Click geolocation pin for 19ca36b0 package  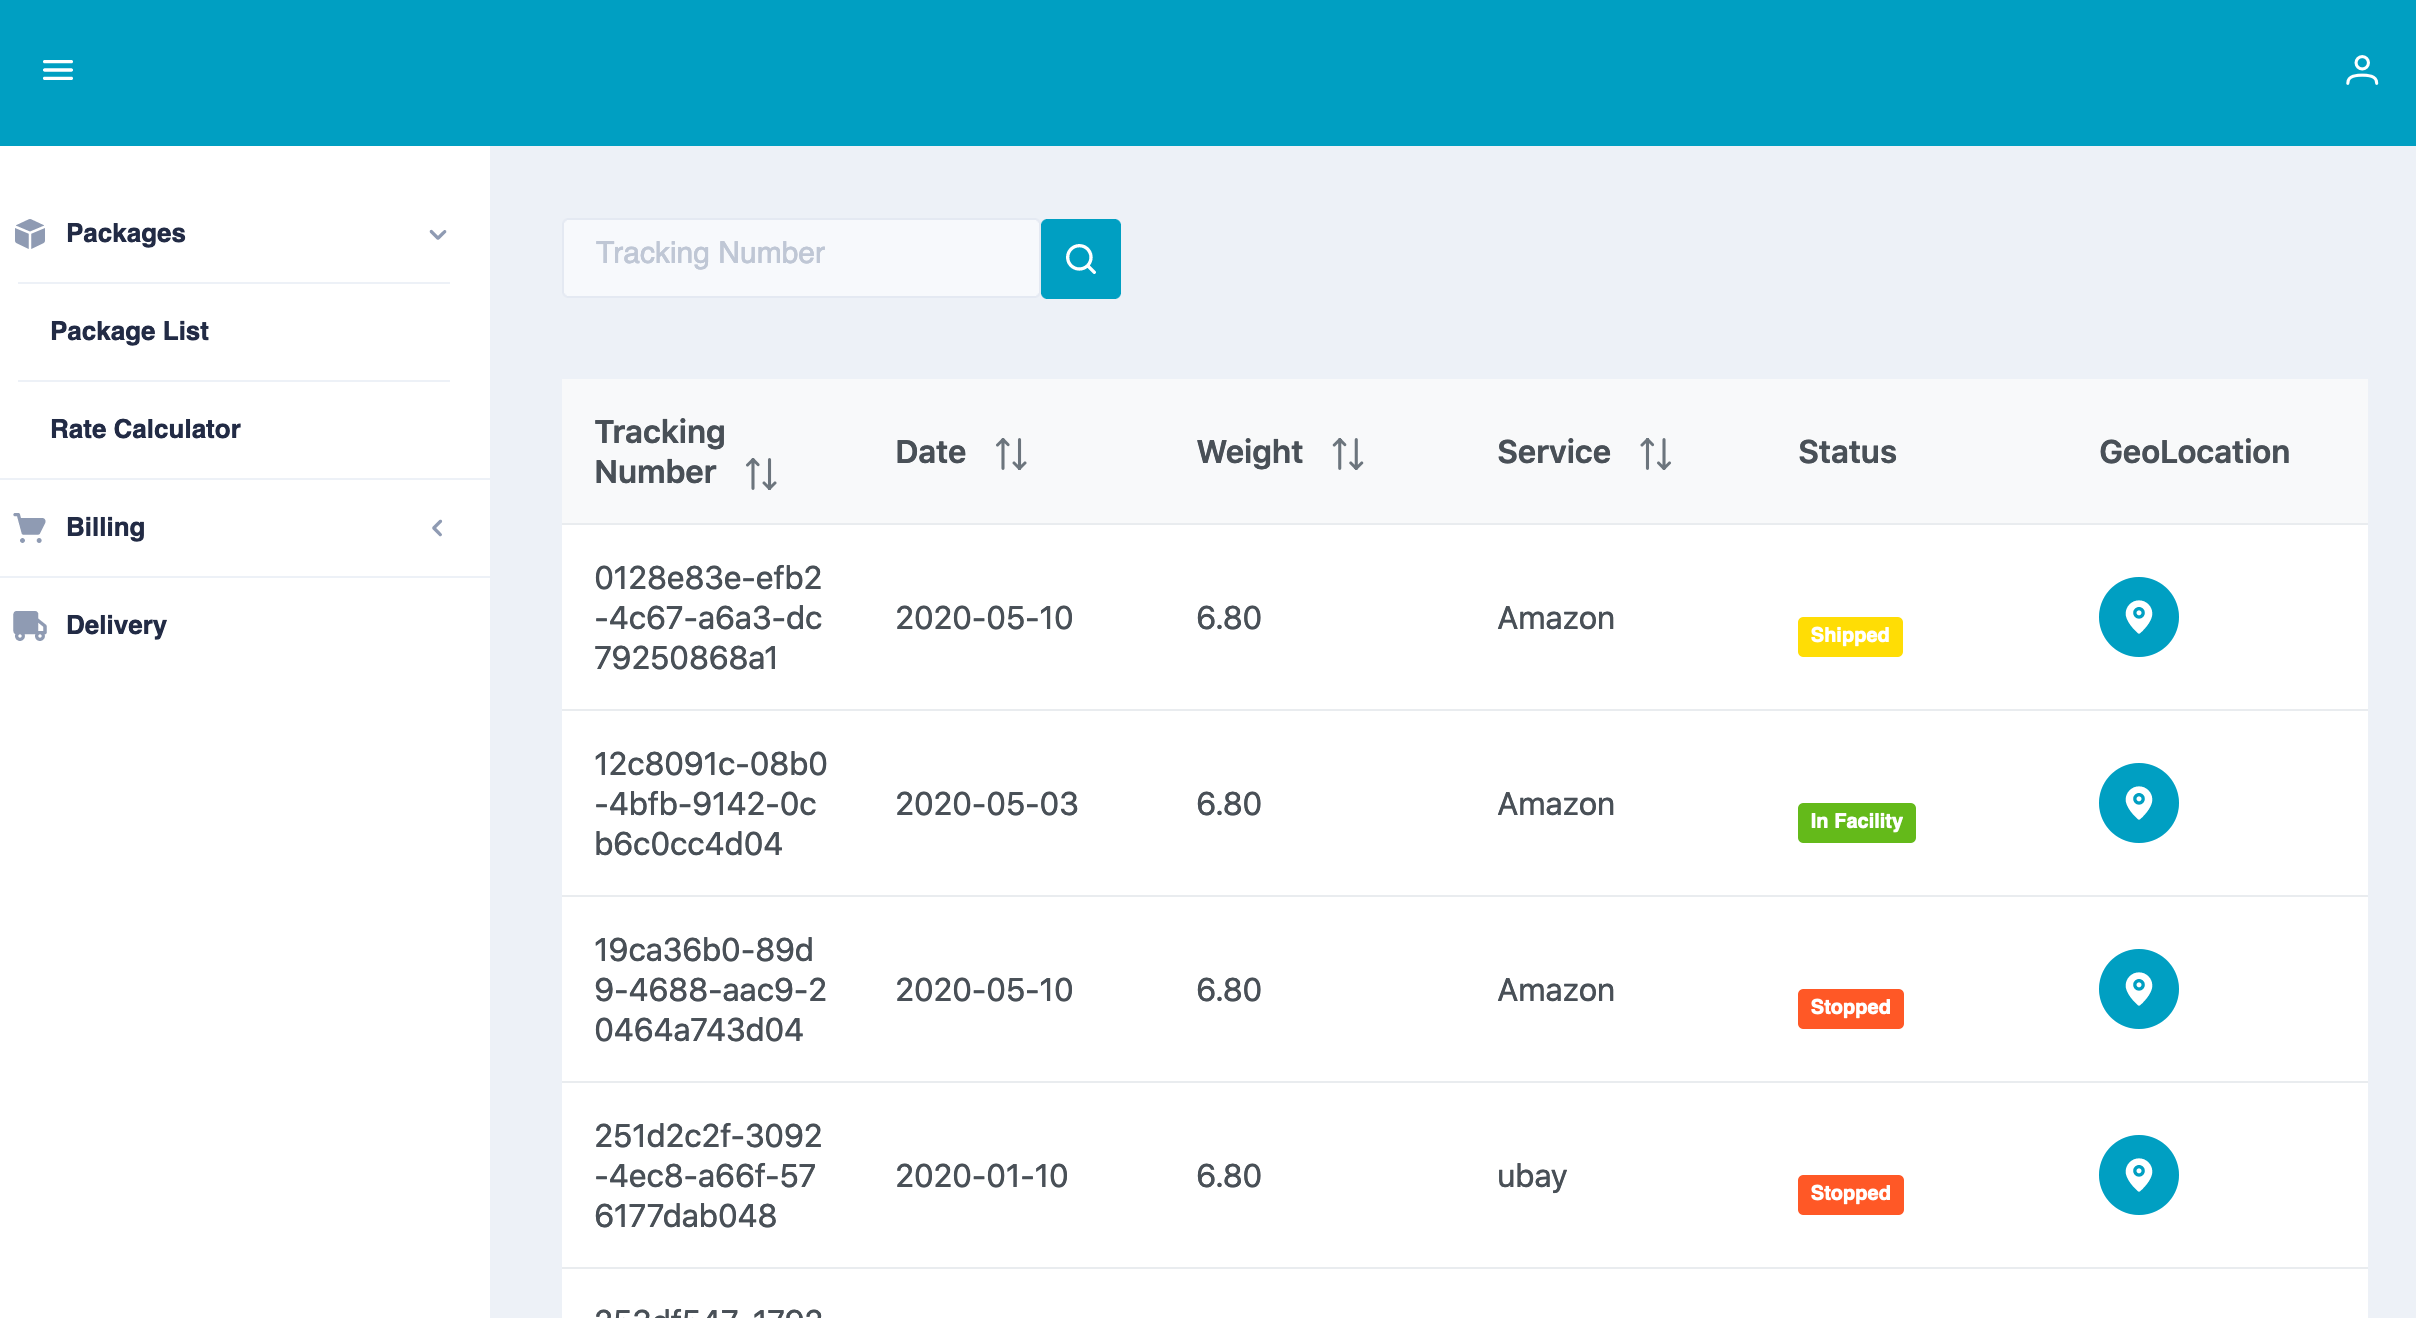(x=2138, y=989)
